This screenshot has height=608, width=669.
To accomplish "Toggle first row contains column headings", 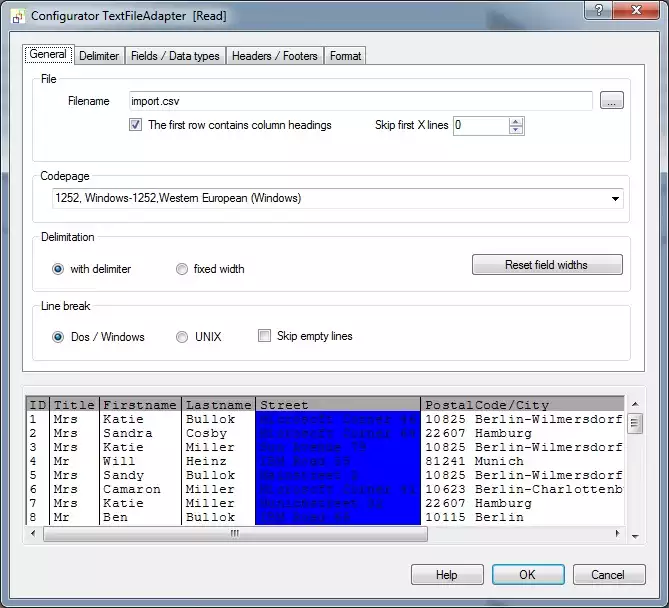I will point(136,125).
